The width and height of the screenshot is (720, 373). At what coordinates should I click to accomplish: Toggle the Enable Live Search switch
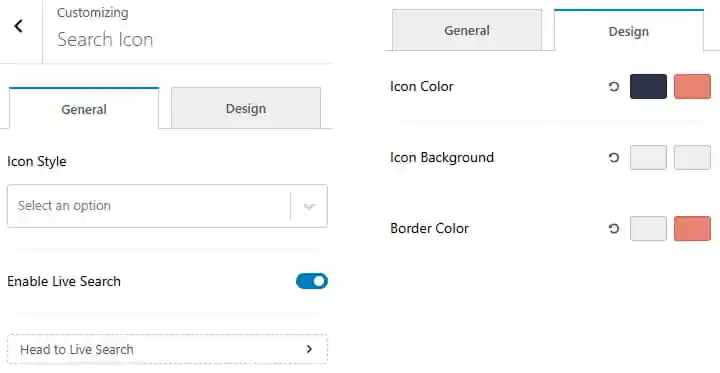tap(312, 281)
